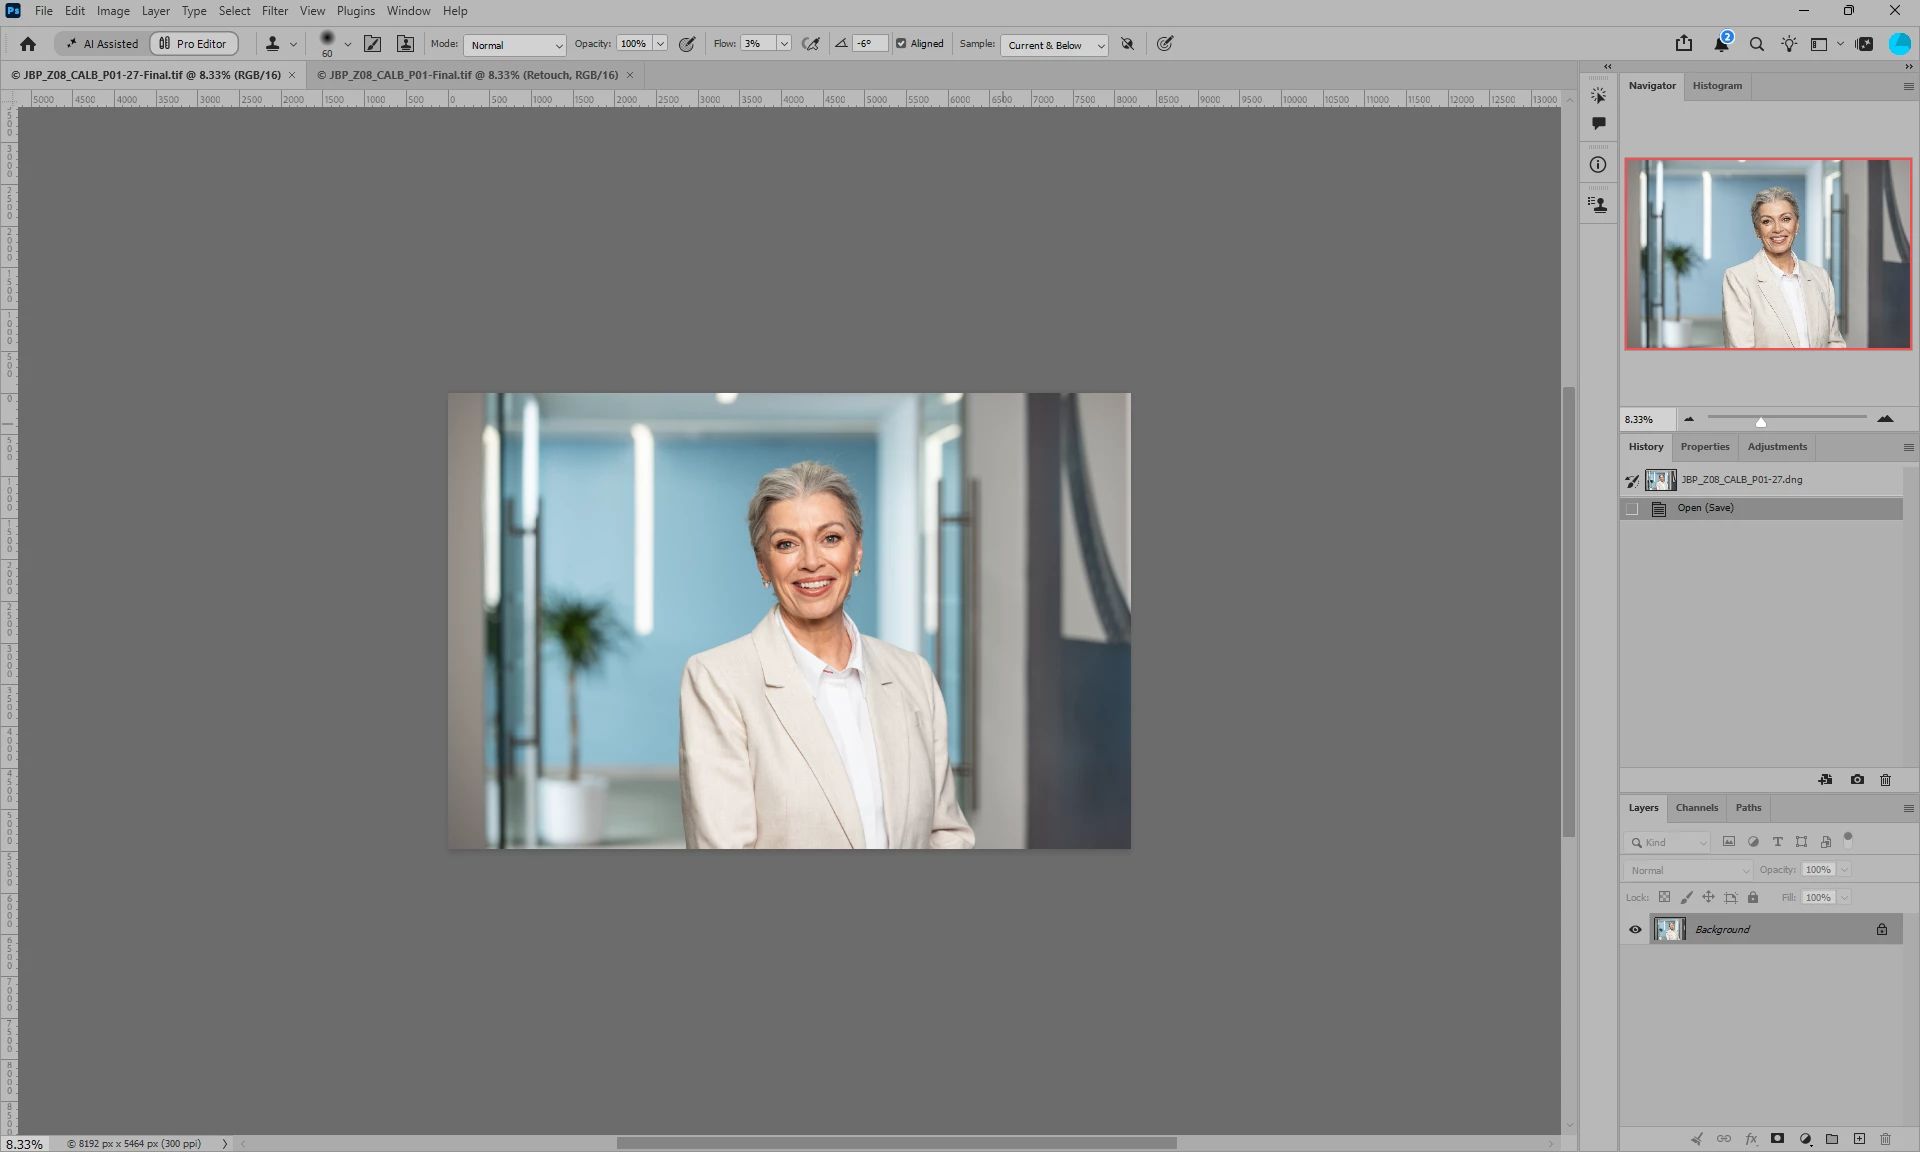Toggle the Aligned checkbox
Screen dimensions: 1920x1152
click(901, 44)
